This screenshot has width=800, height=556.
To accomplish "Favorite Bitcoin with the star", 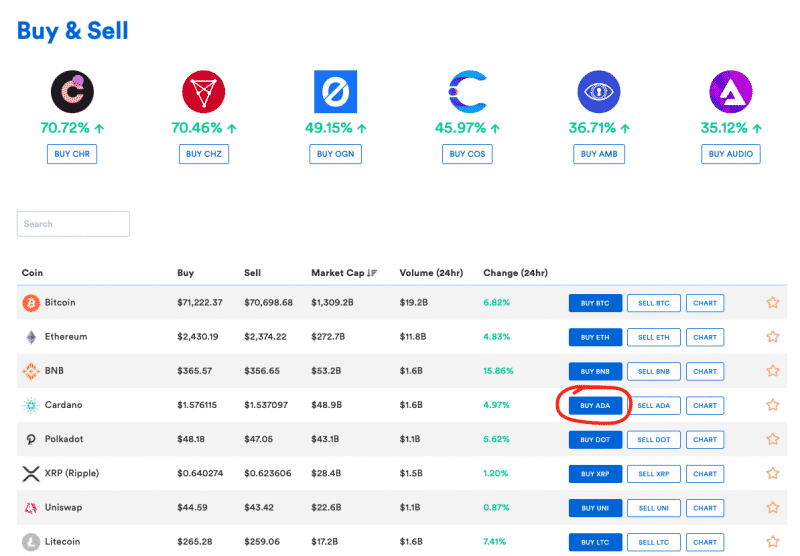I will 772,302.
